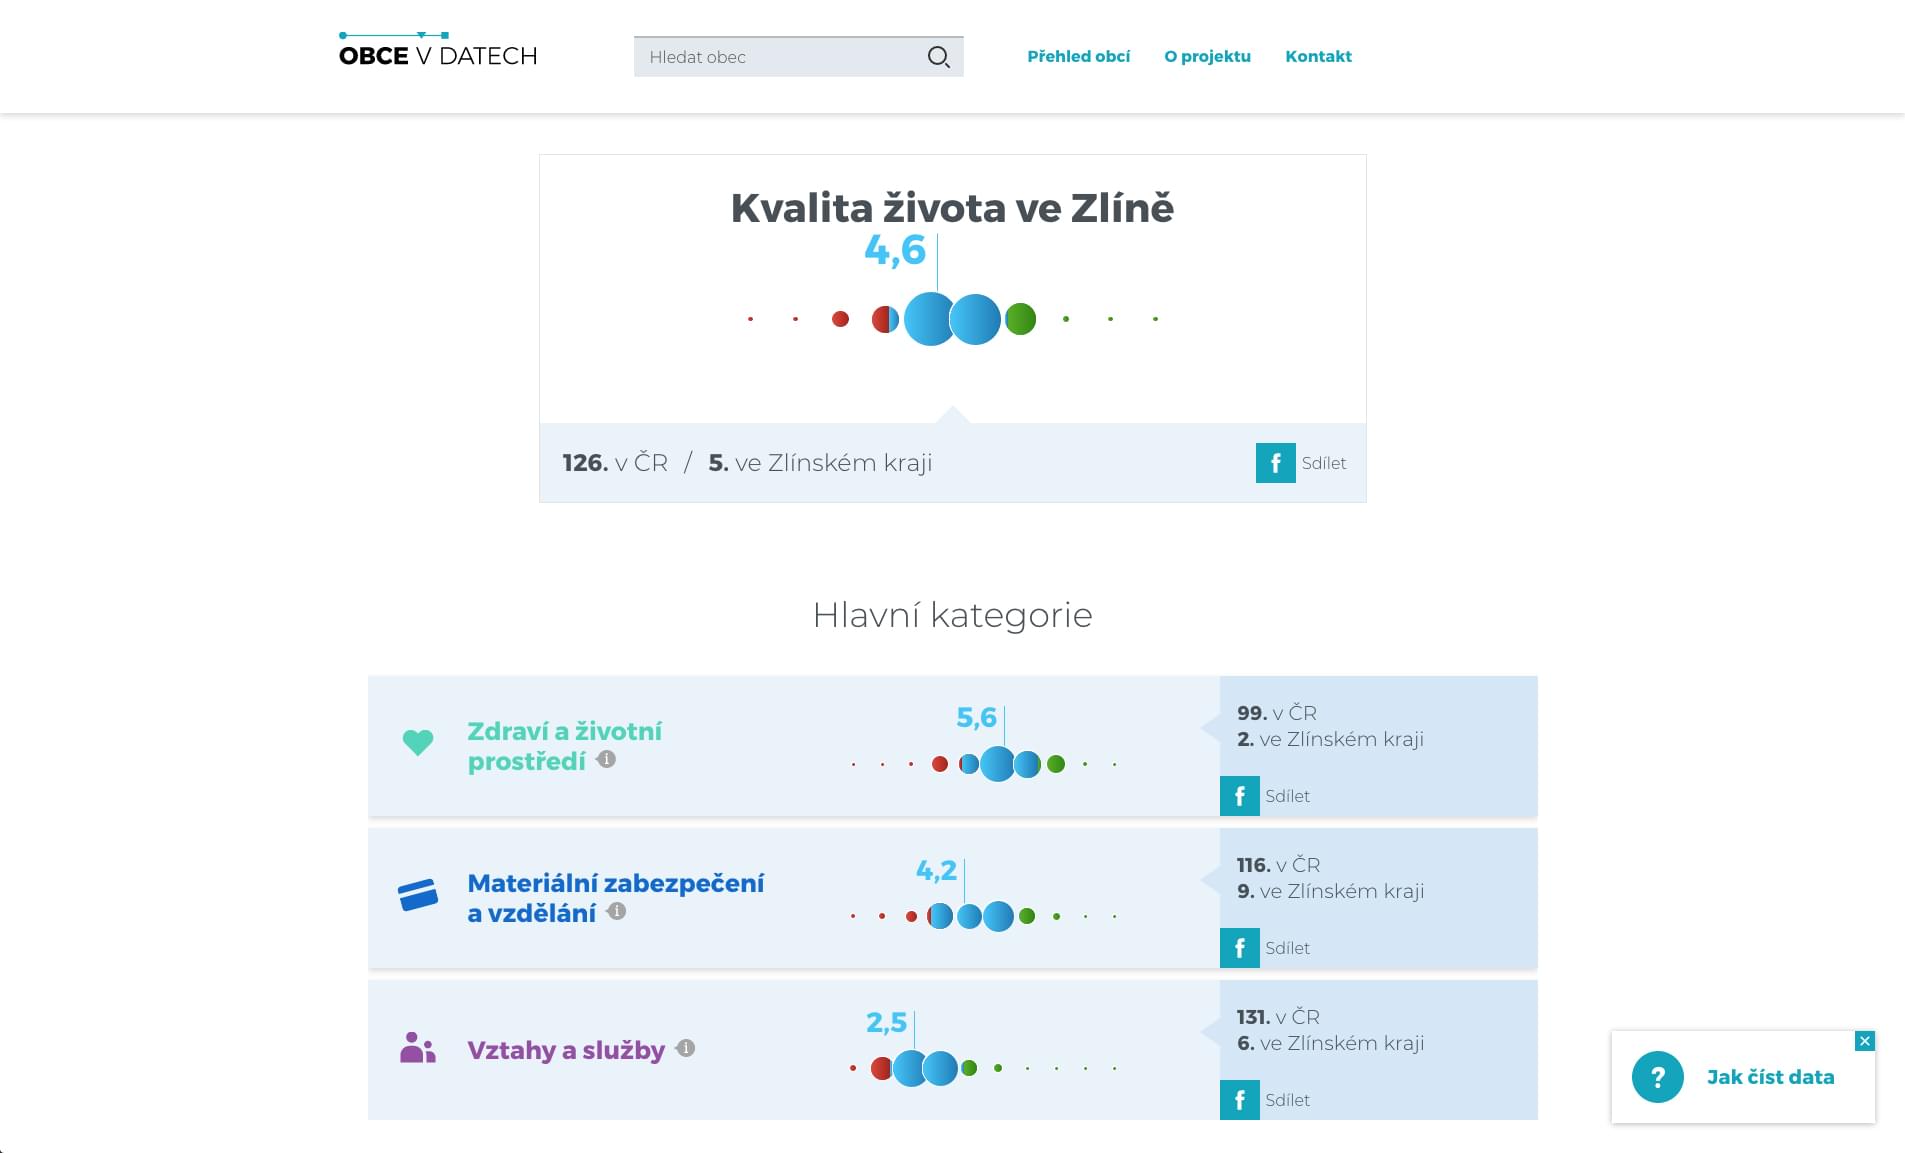Click Facebook share icon in Zdraví row
Viewport: 1905px width, 1153px height.
coord(1239,796)
